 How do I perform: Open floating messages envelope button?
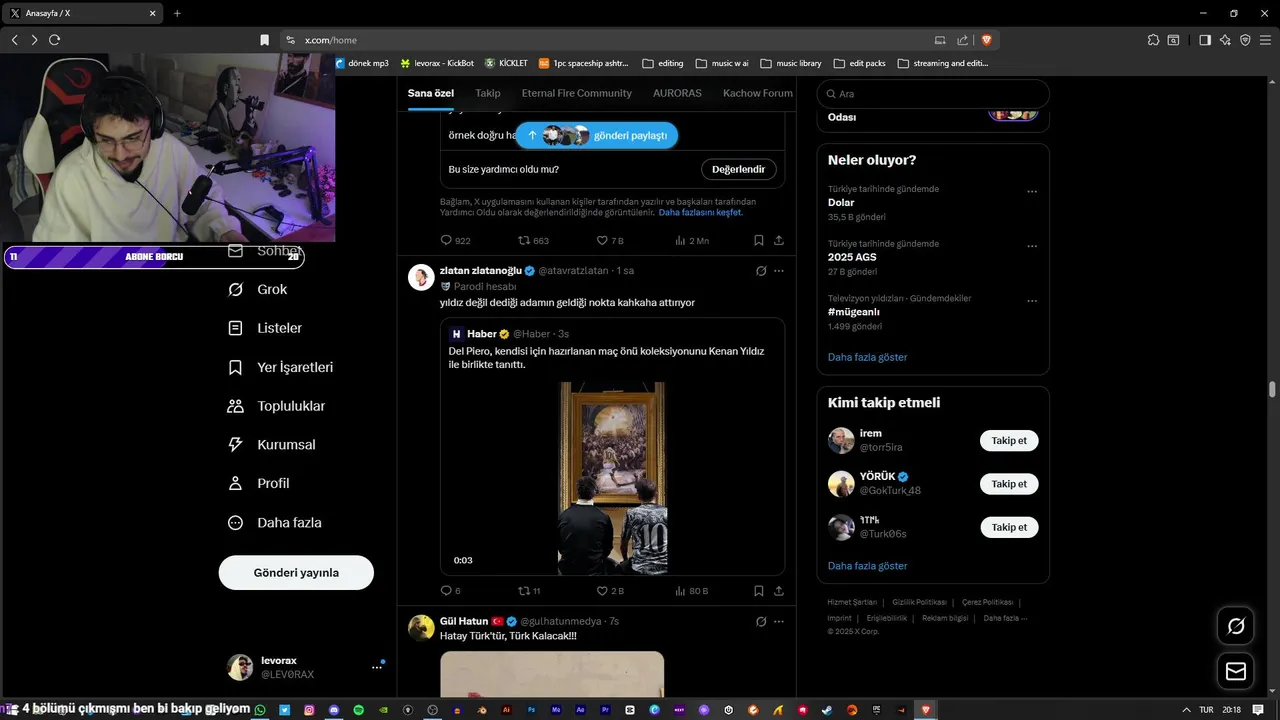tap(1236, 672)
